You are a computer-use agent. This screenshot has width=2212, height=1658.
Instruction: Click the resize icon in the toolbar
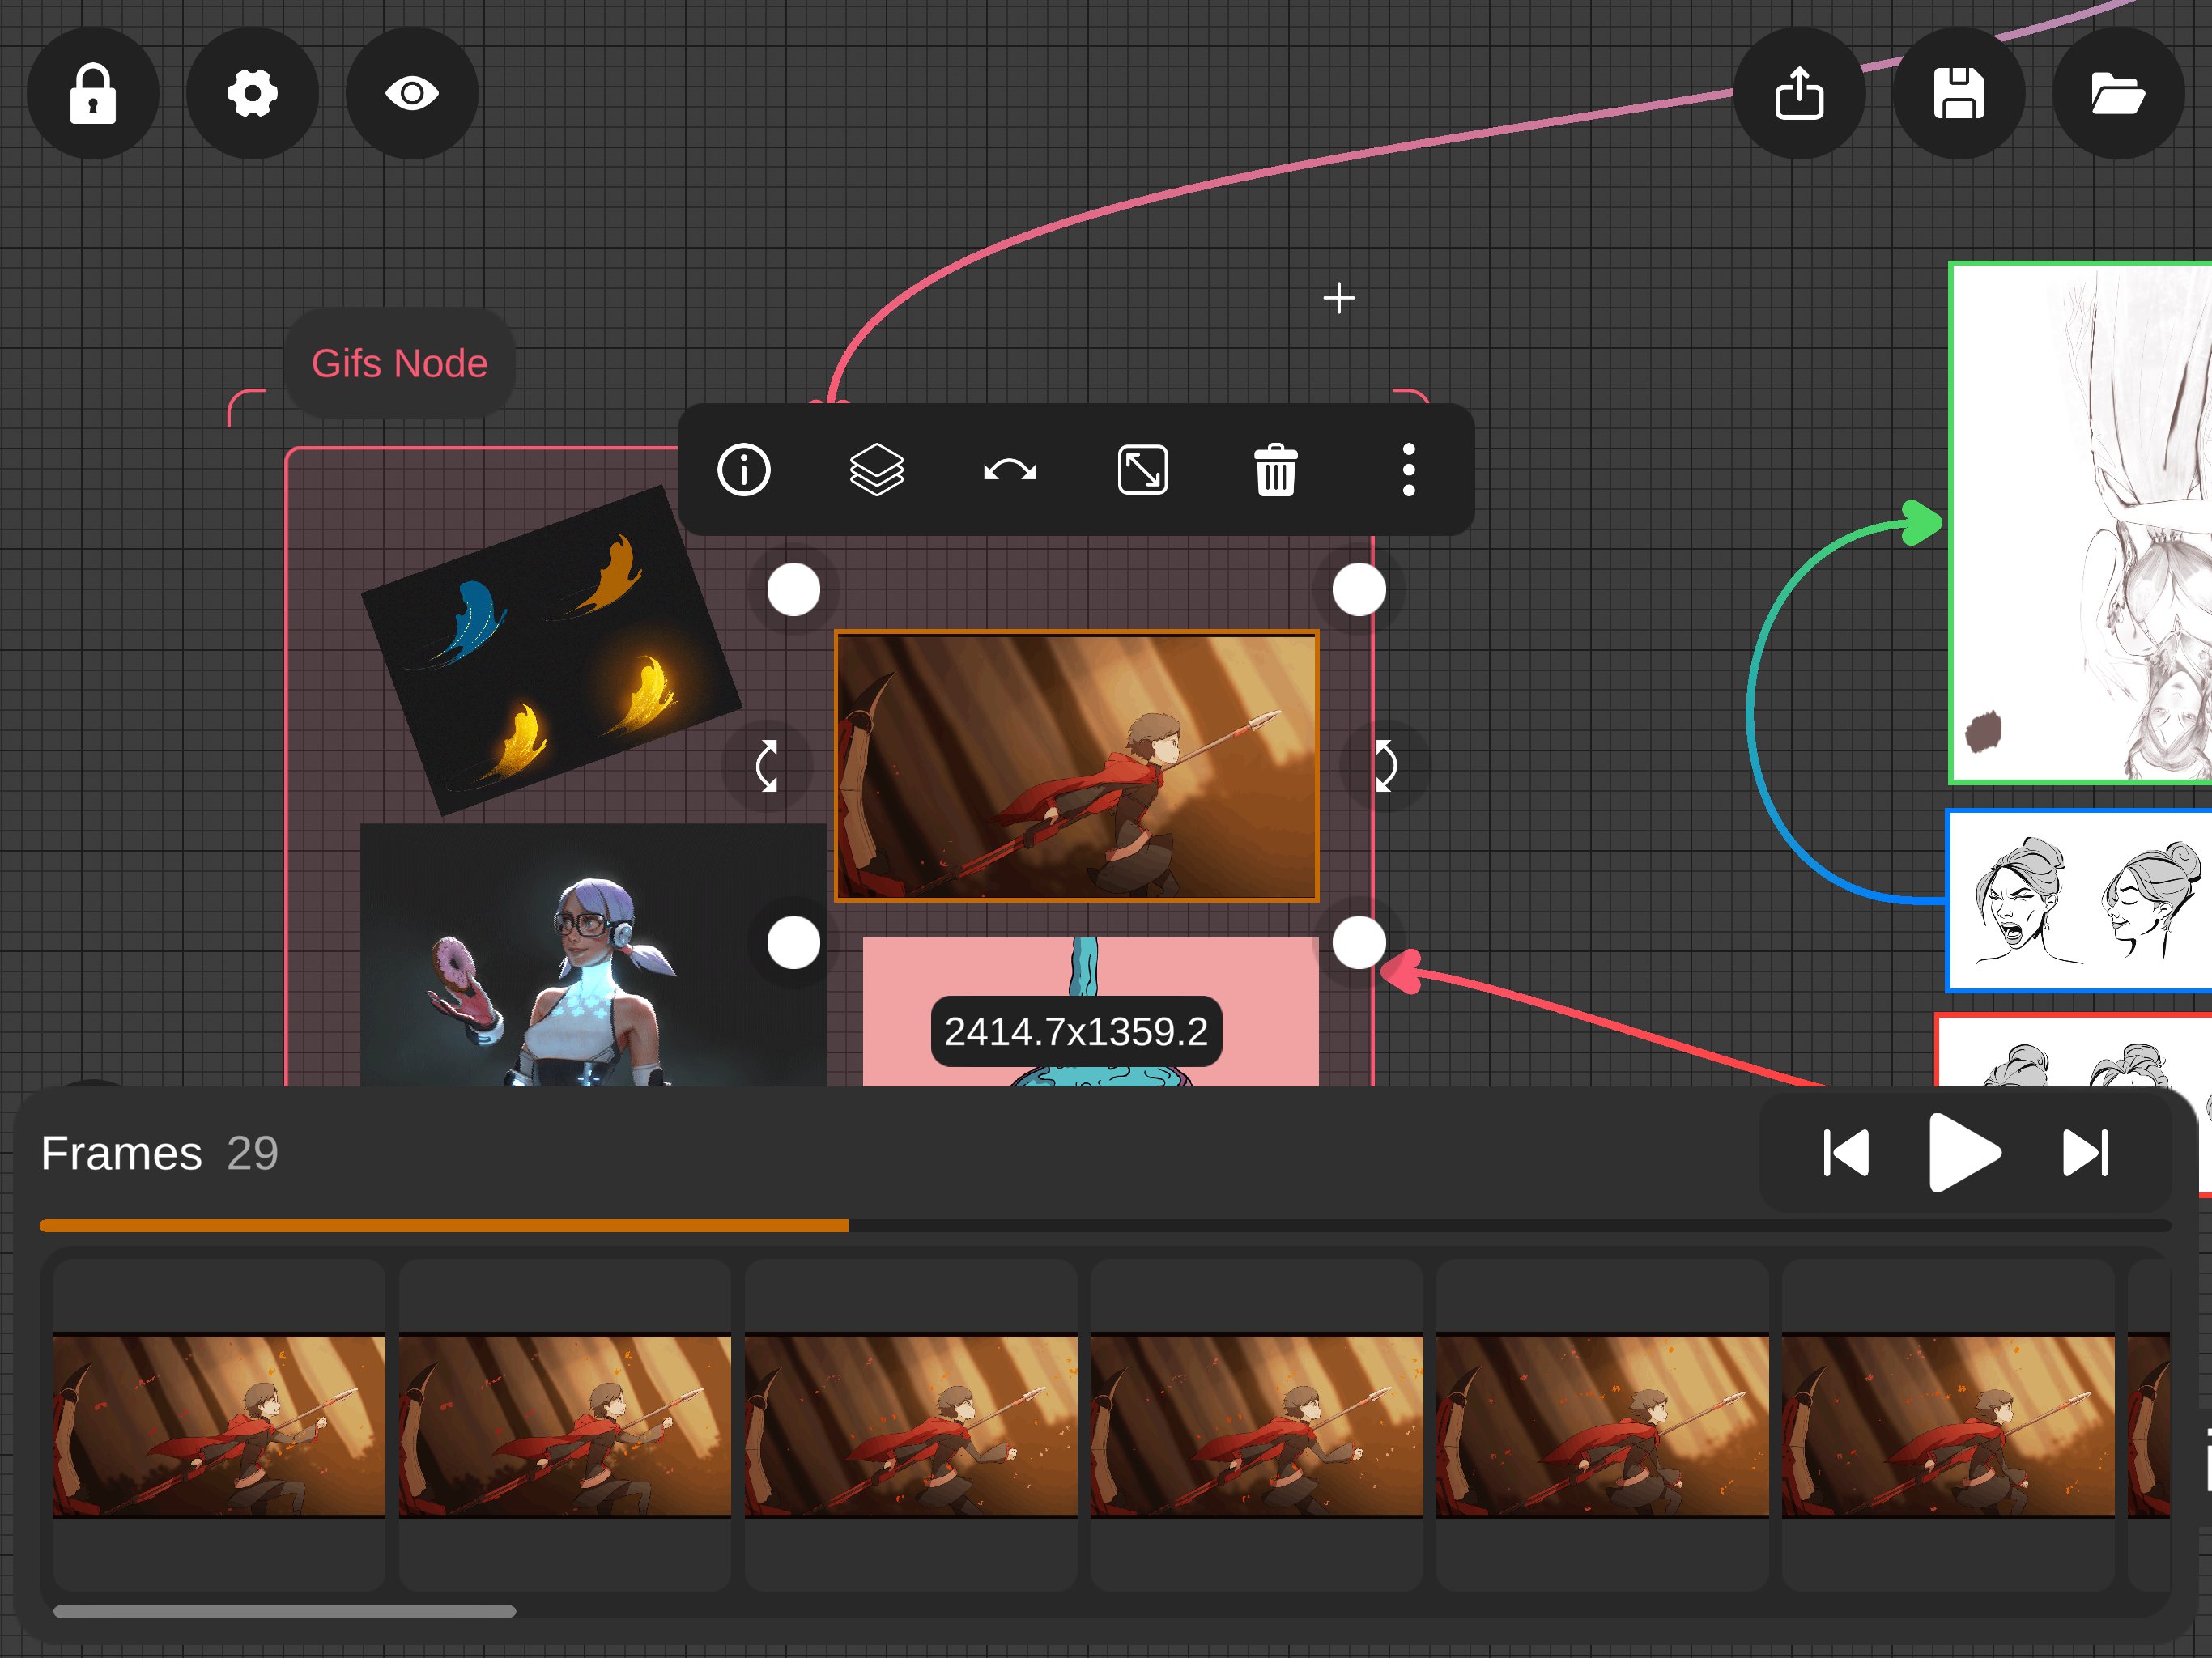pyautogui.click(x=1142, y=470)
